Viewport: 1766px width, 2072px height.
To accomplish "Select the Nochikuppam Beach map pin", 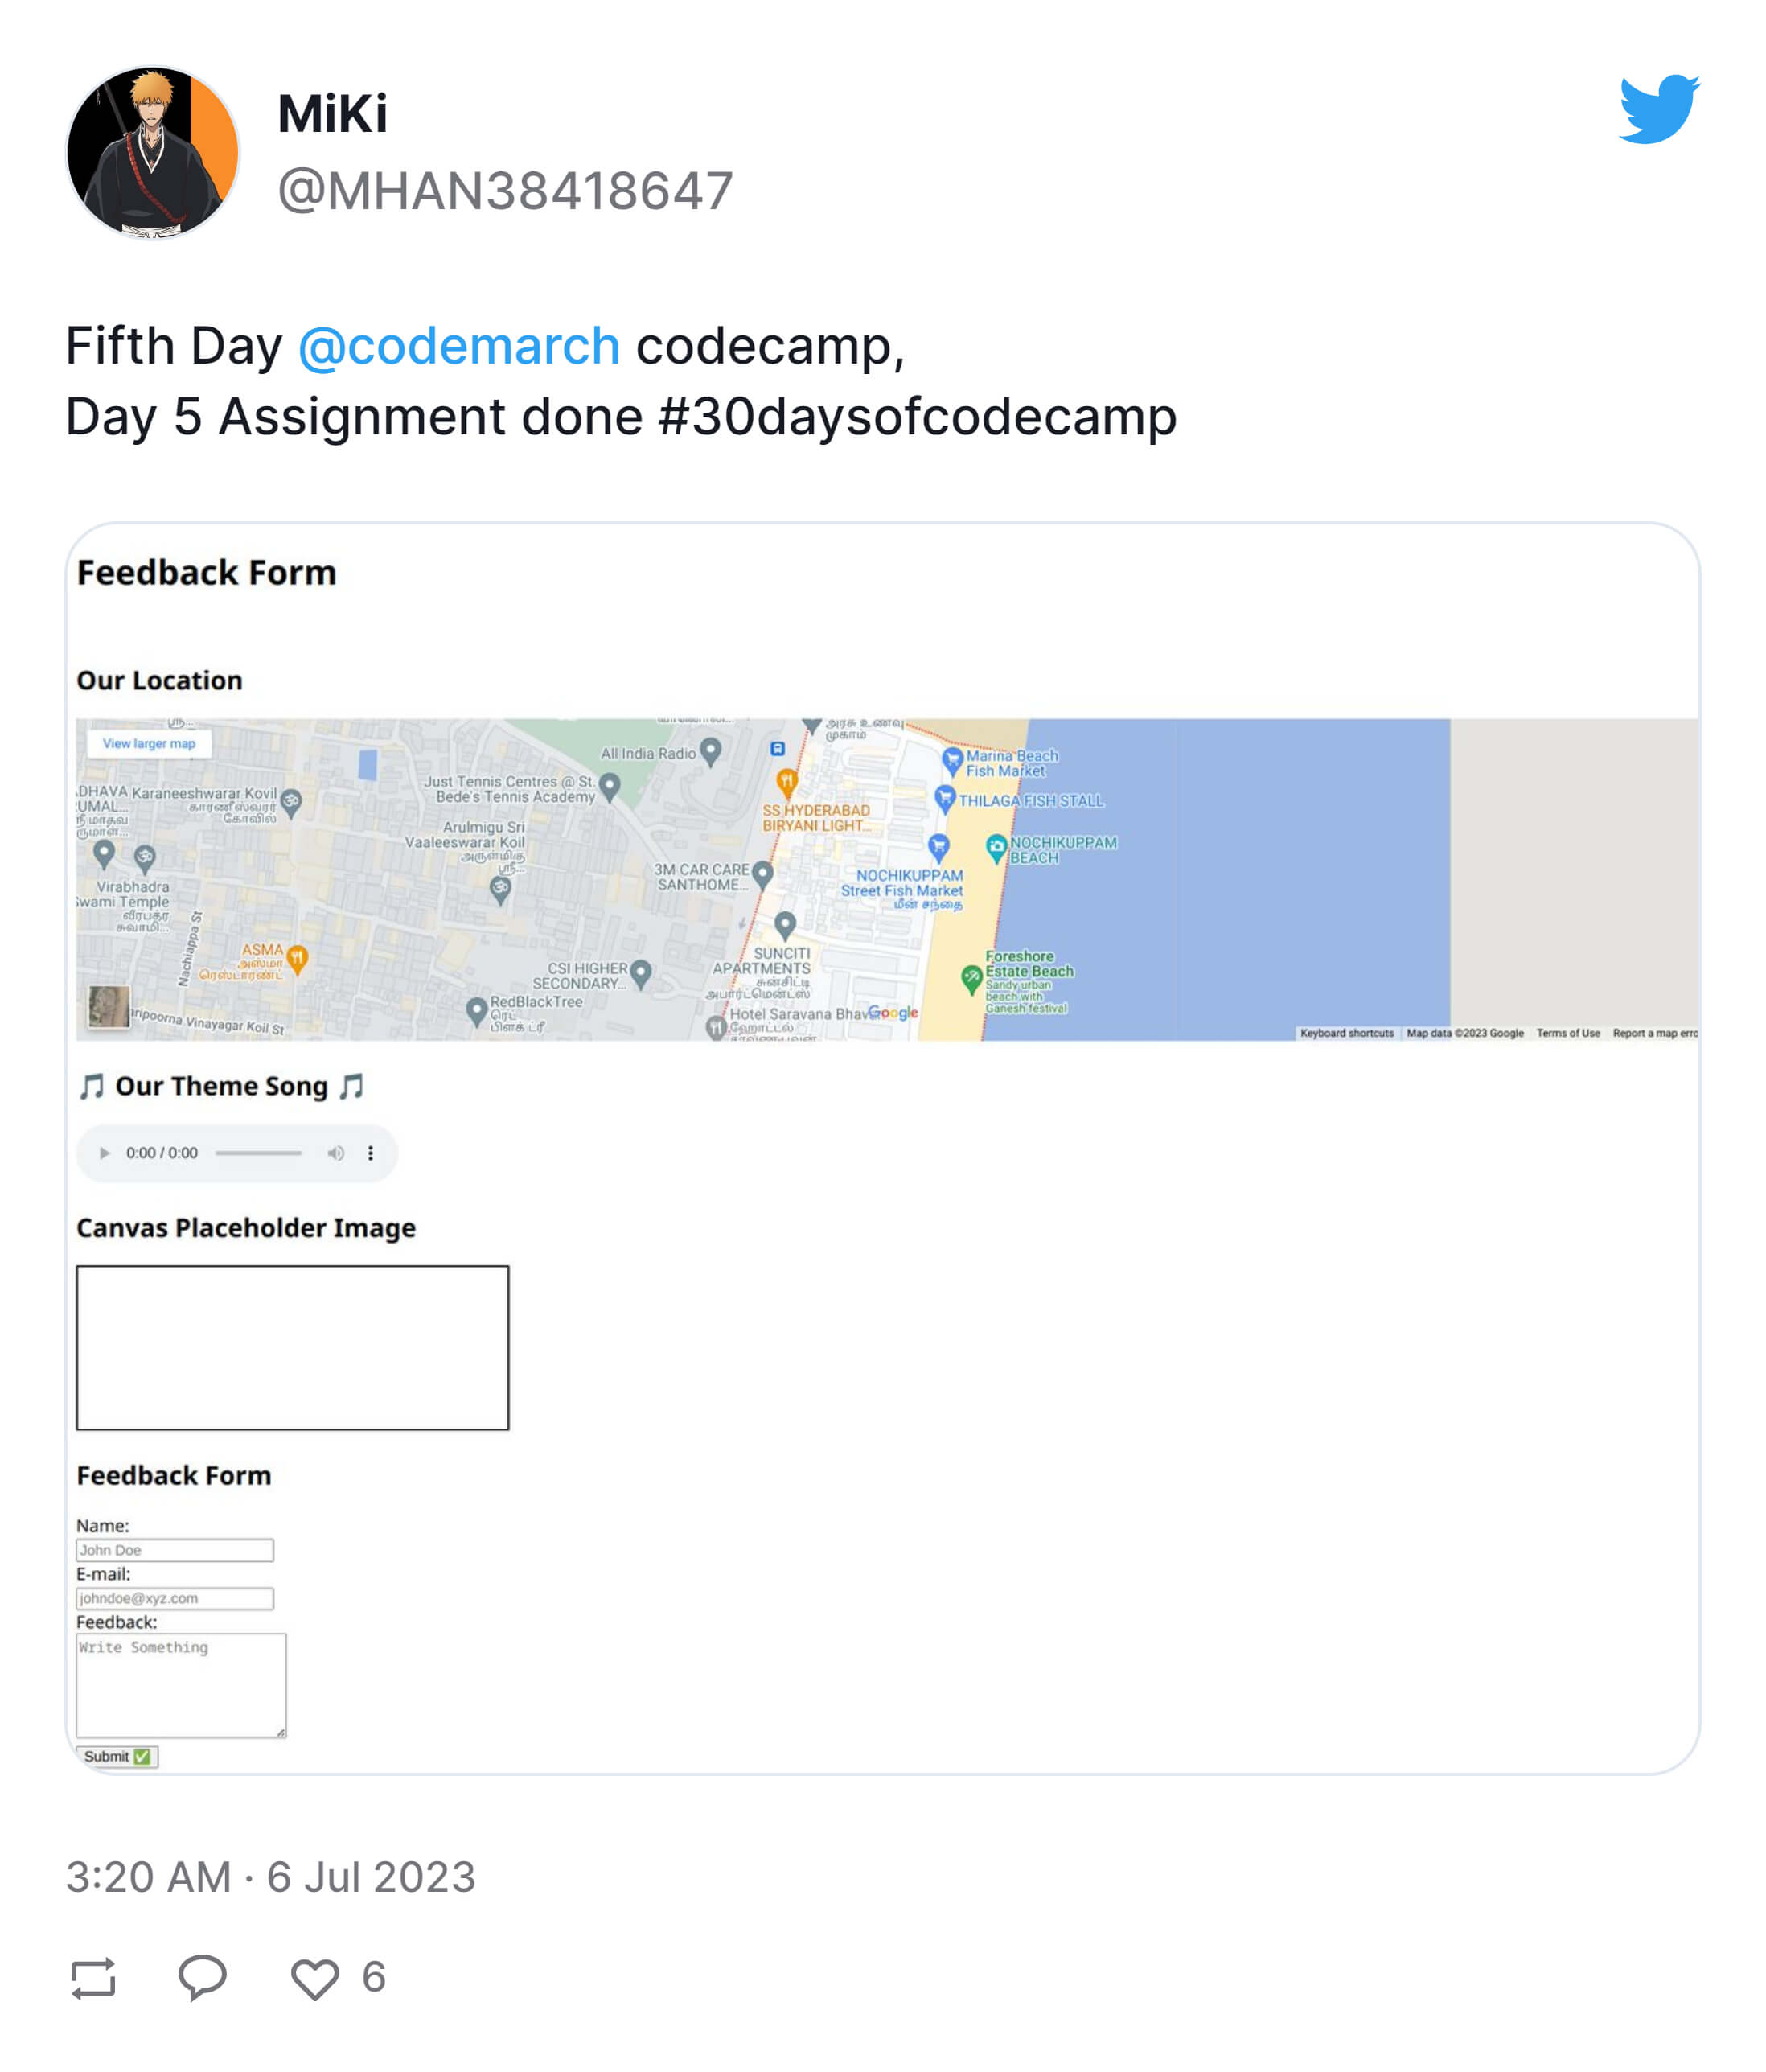I will pyautogui.click(x=996, y=849).
